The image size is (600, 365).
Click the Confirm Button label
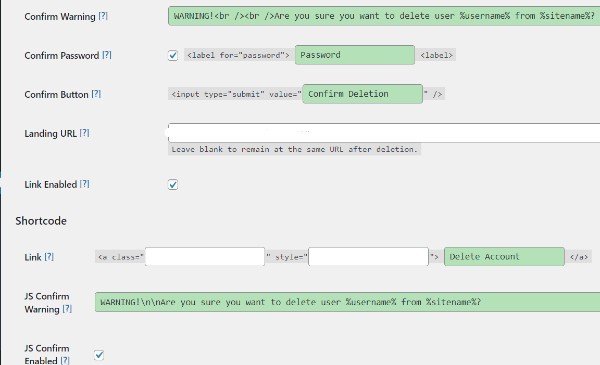click(56, 95)
